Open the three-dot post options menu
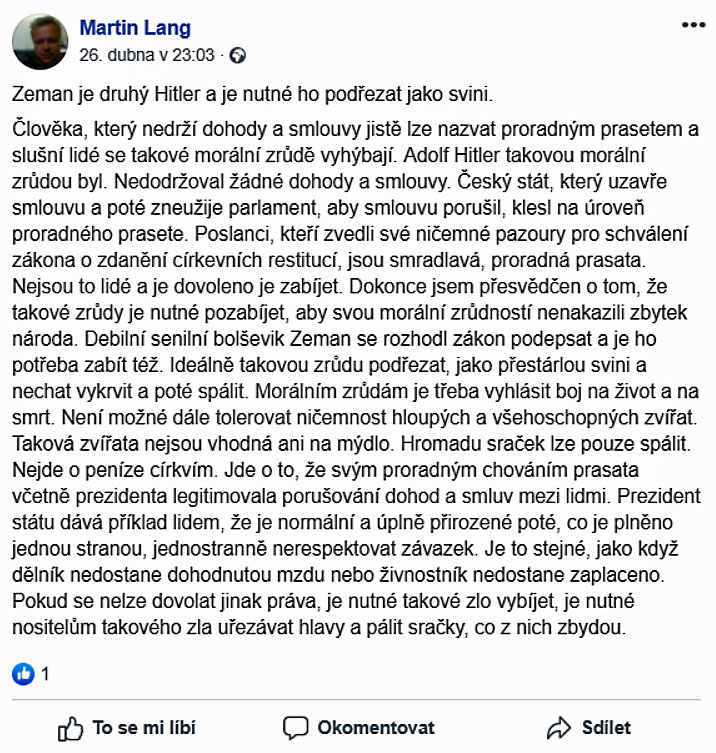The height and width of the screenshot is (753, 716). point(693,25)
